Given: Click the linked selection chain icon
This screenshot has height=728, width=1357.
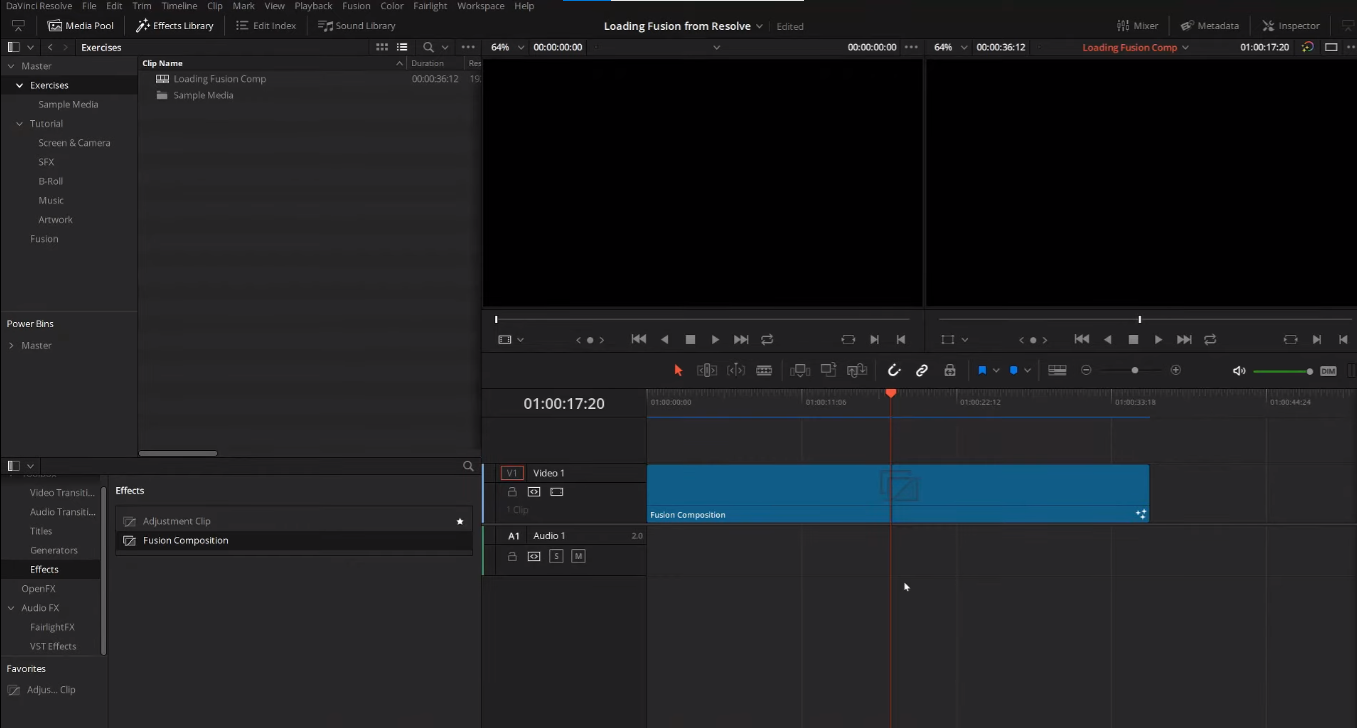Looking at the screenshot, I should (x=921, y=370).
